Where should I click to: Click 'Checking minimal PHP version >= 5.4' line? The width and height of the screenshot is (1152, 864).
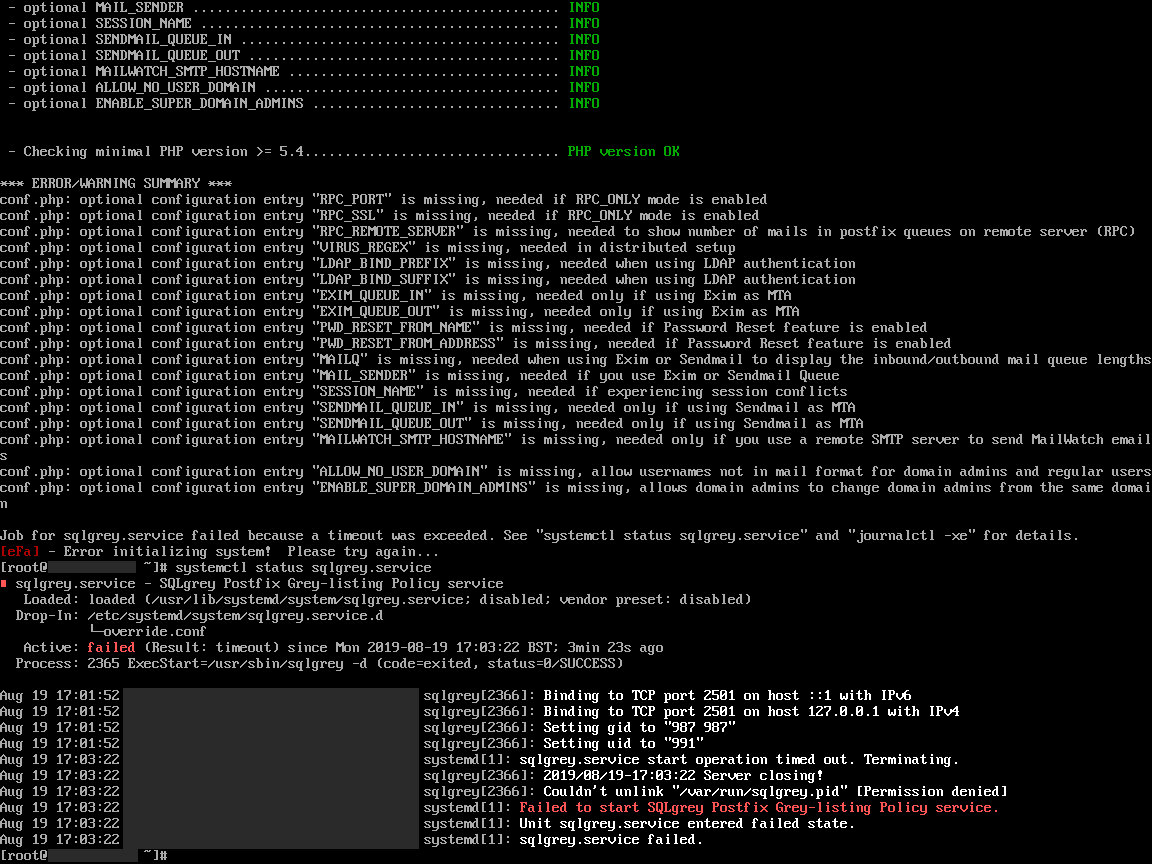click(344, 151)
